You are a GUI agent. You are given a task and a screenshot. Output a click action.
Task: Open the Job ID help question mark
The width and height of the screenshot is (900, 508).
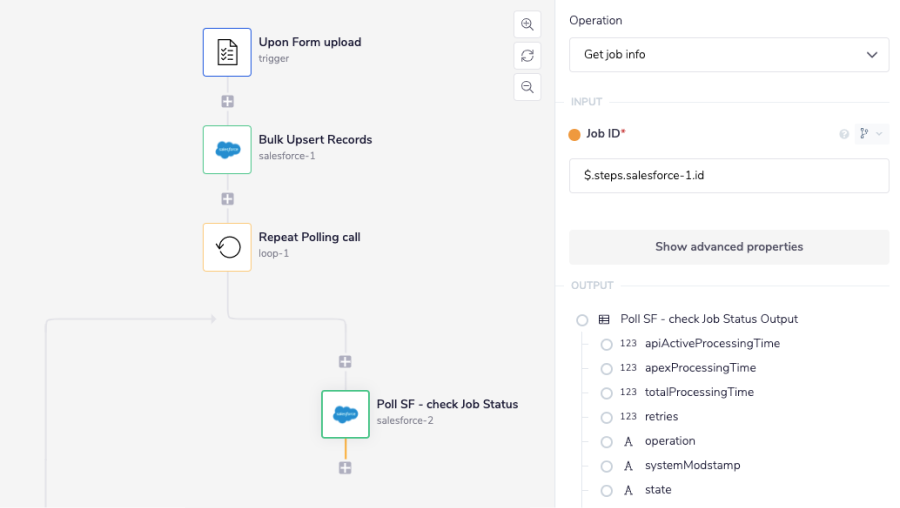point(844,134)
